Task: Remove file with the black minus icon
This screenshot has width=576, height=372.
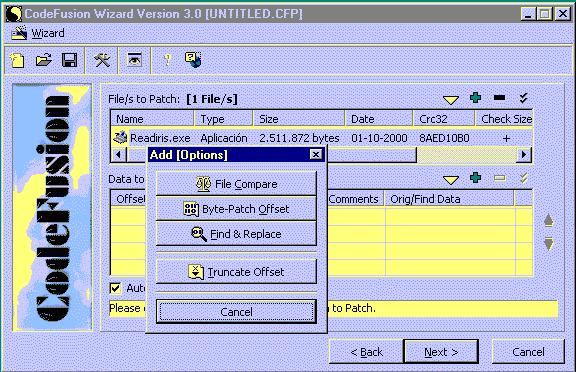Action: coord(500,98)
